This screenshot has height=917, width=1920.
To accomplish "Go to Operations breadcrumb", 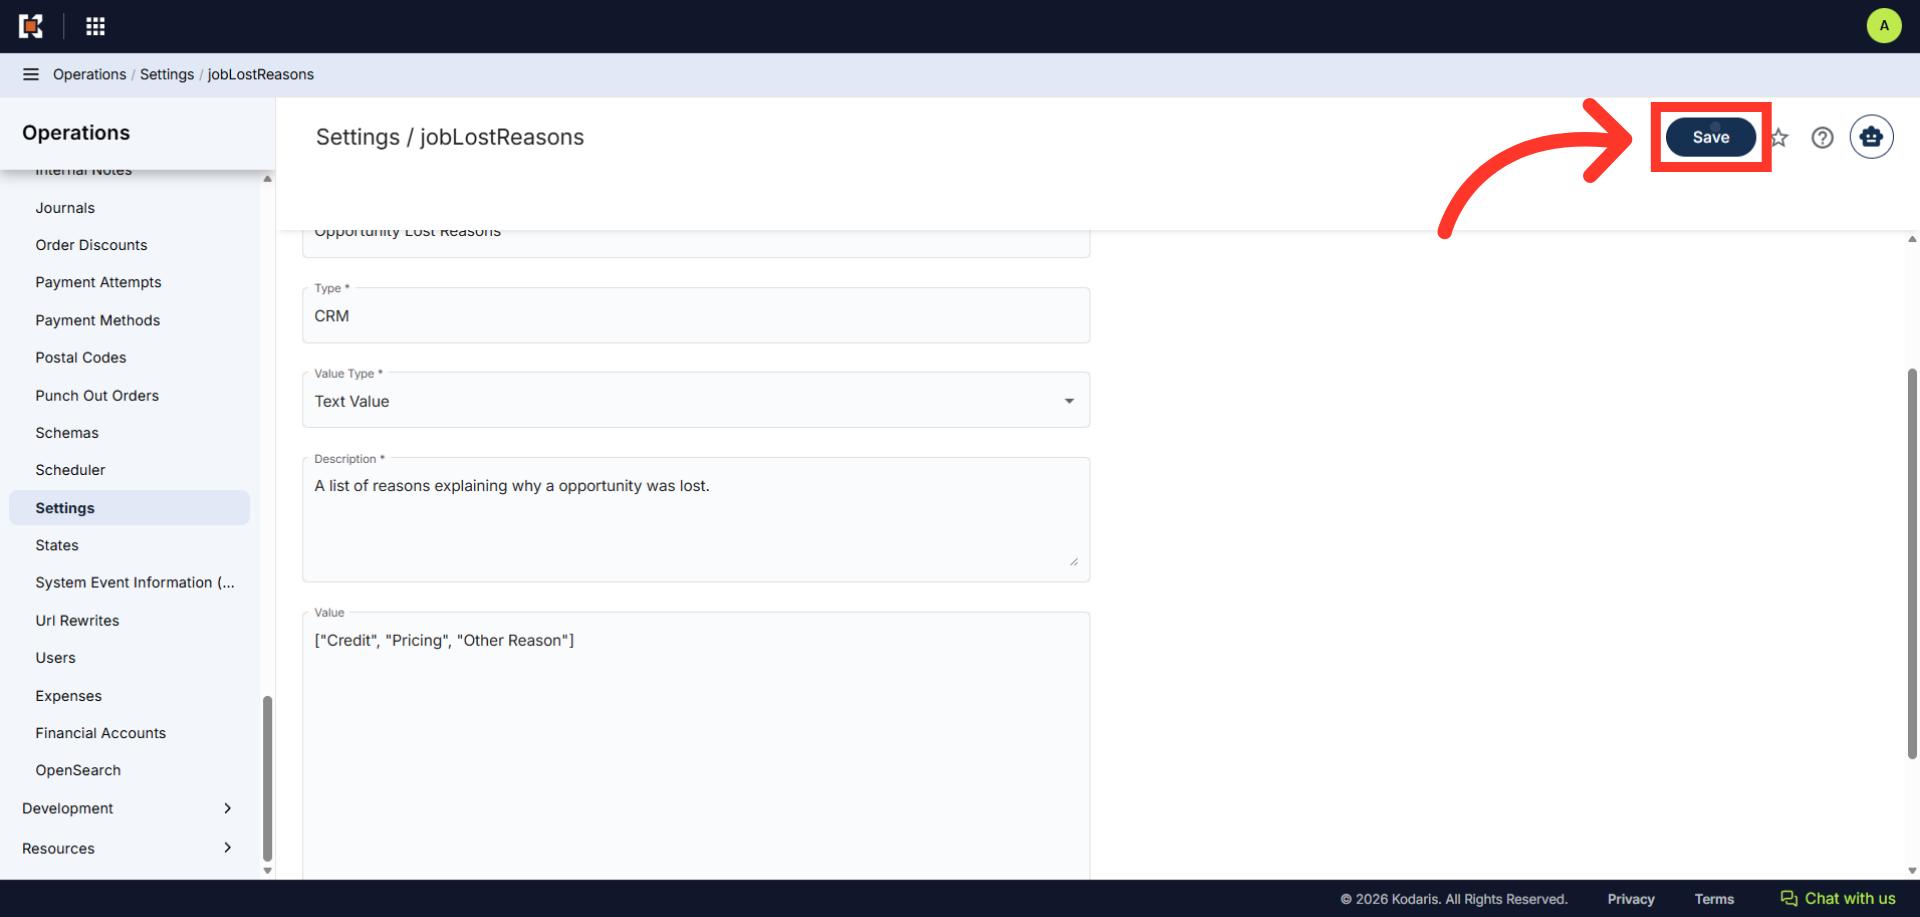I will (90, 74).
